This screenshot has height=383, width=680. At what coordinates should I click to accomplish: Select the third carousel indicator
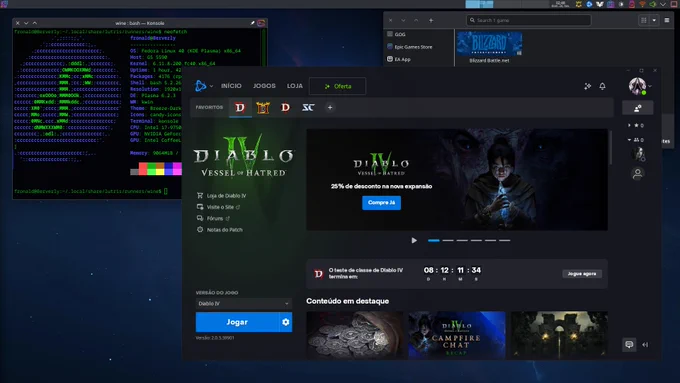[x=462, y=240]
